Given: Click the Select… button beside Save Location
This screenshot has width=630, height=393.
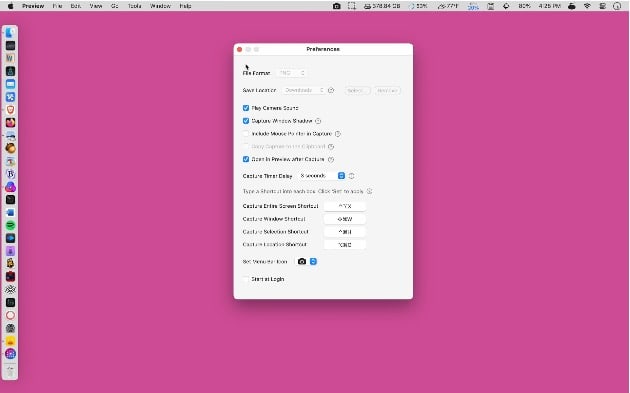Looking at the screenshot, I should click(x=357, y=90).
